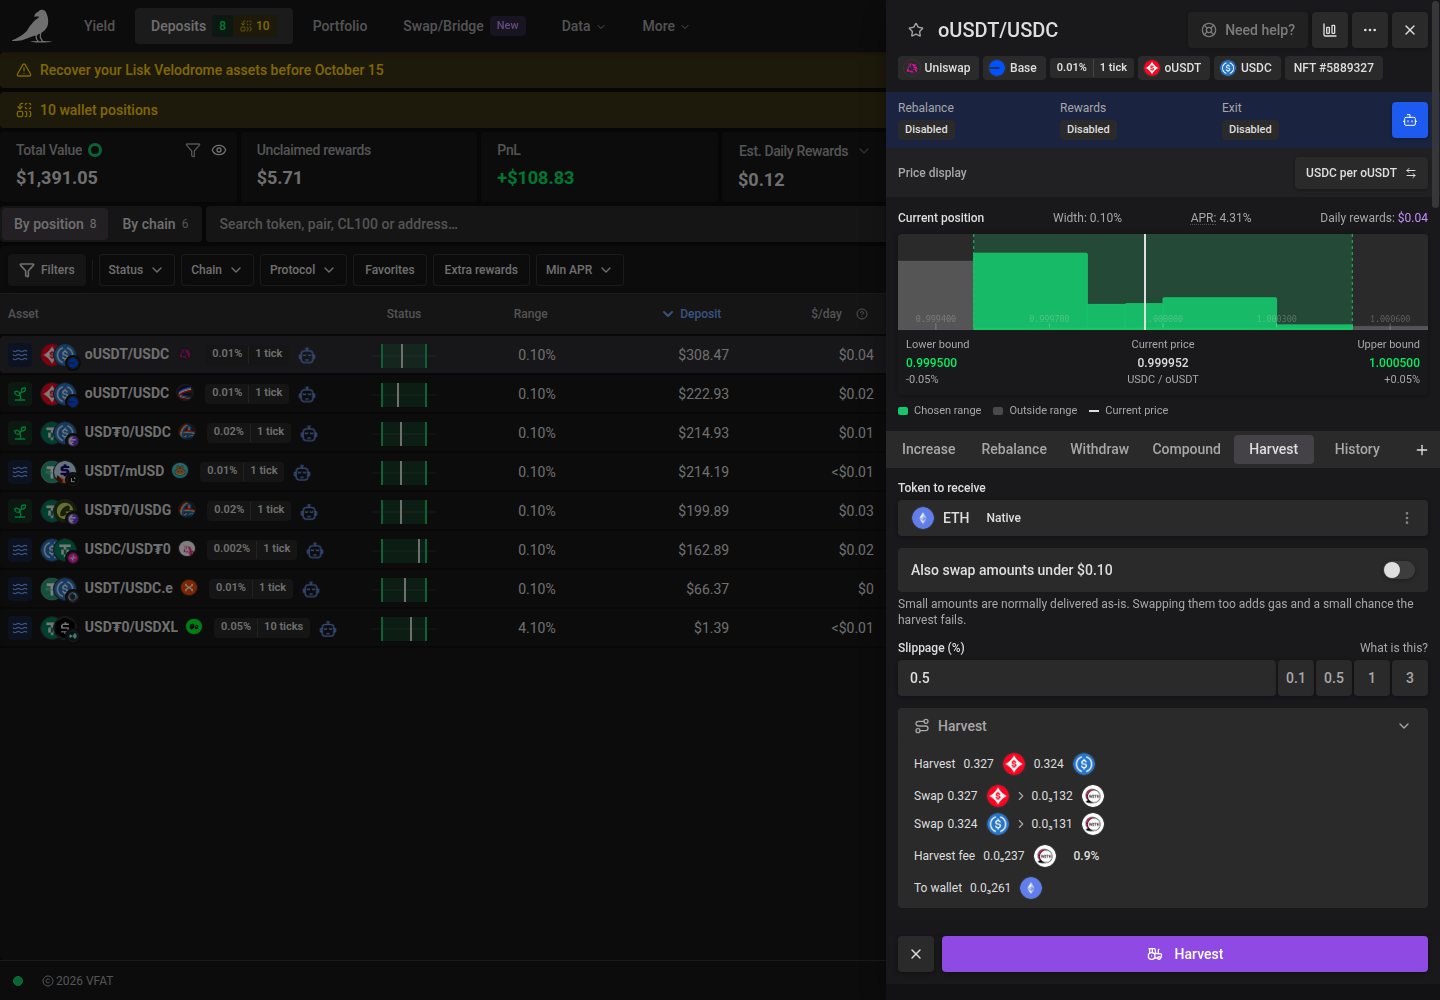Toggle the eye icon to hide Total Value
Viewport: 1440px width, 1000px height.
point(219,150)
